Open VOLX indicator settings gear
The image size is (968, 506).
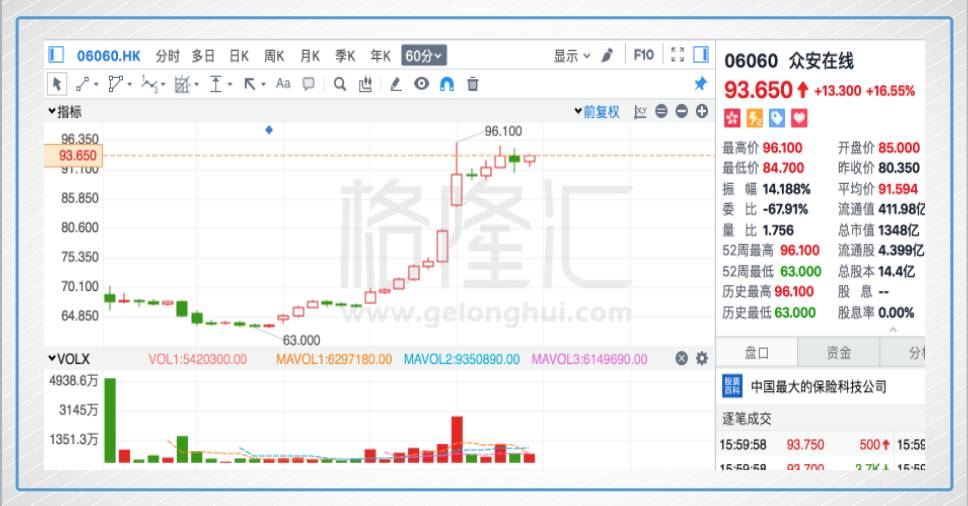tap(702, 358)
